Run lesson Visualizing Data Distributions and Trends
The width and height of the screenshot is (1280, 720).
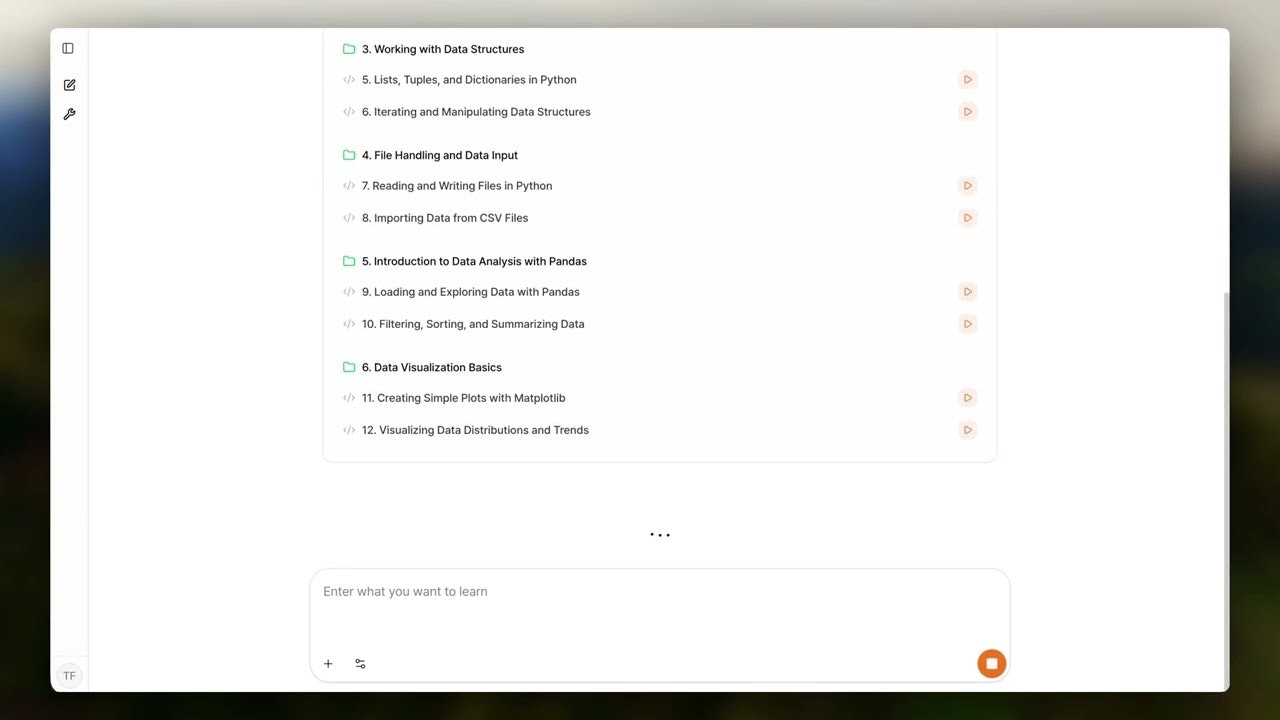coord(967,430)
